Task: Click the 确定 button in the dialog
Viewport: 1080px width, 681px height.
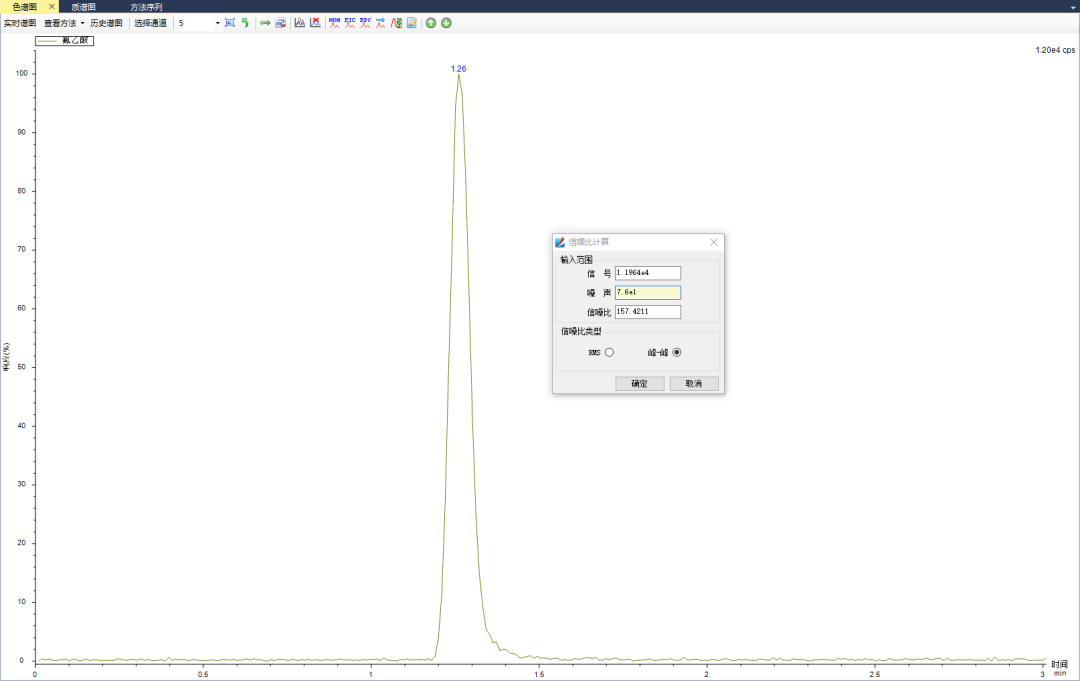Action: 639,384
